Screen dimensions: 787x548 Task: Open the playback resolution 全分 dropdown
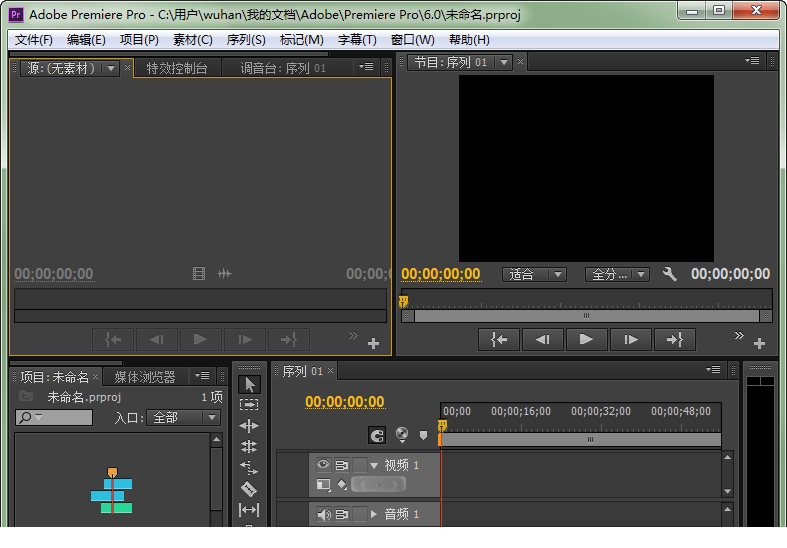click(617, 275)
